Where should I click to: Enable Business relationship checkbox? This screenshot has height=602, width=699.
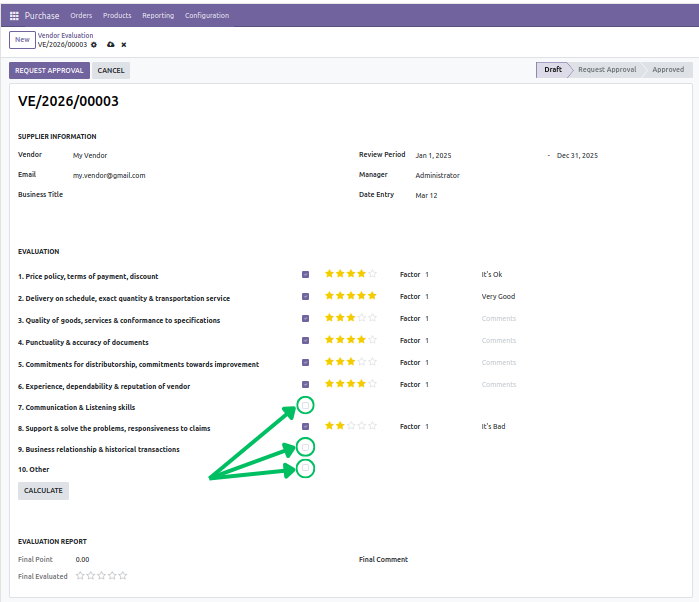(x=305, y=447)
